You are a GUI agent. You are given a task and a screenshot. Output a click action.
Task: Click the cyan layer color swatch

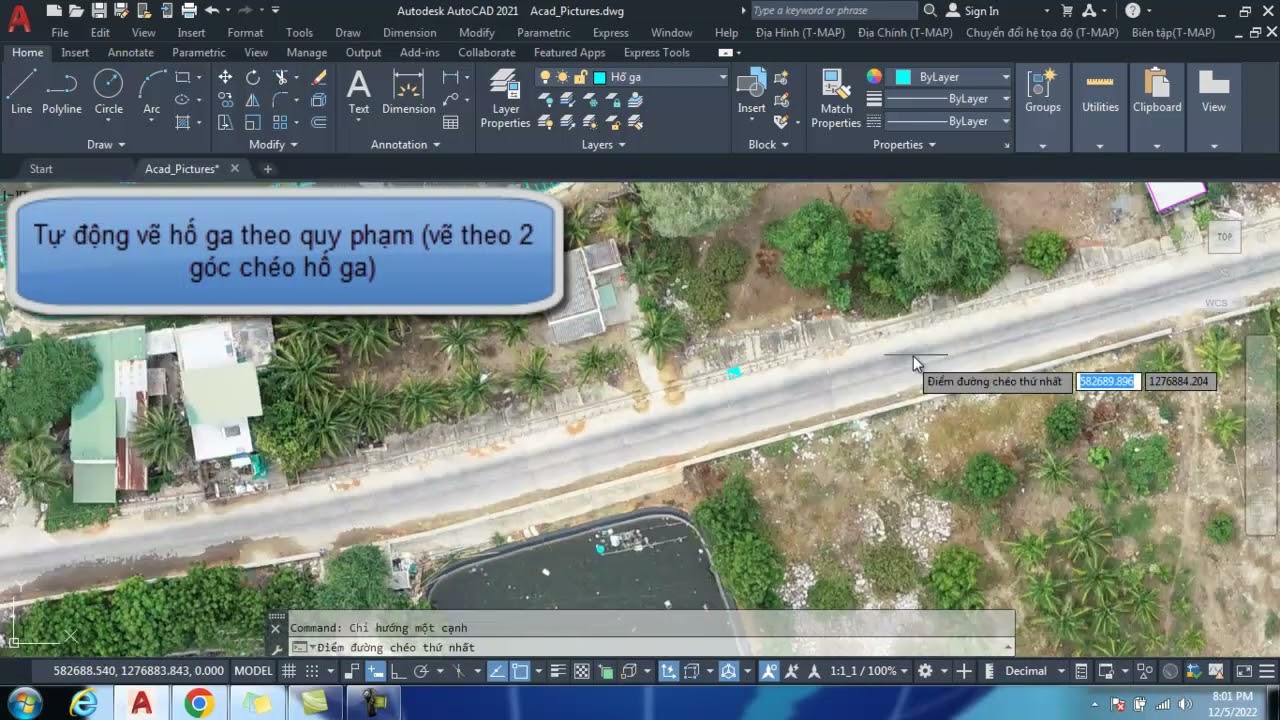coord(599,77)
